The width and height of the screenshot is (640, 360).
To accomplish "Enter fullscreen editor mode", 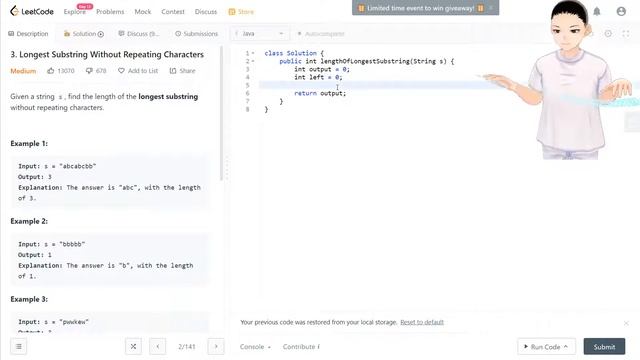I will pos(626,34).
